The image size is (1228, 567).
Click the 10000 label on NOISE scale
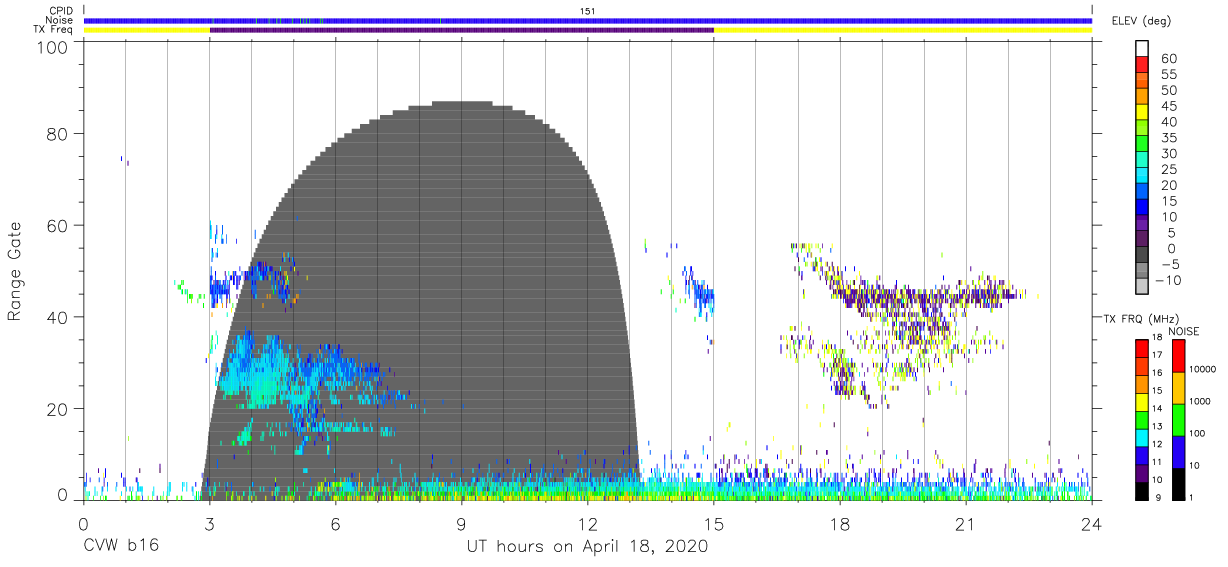point(1204,370)
